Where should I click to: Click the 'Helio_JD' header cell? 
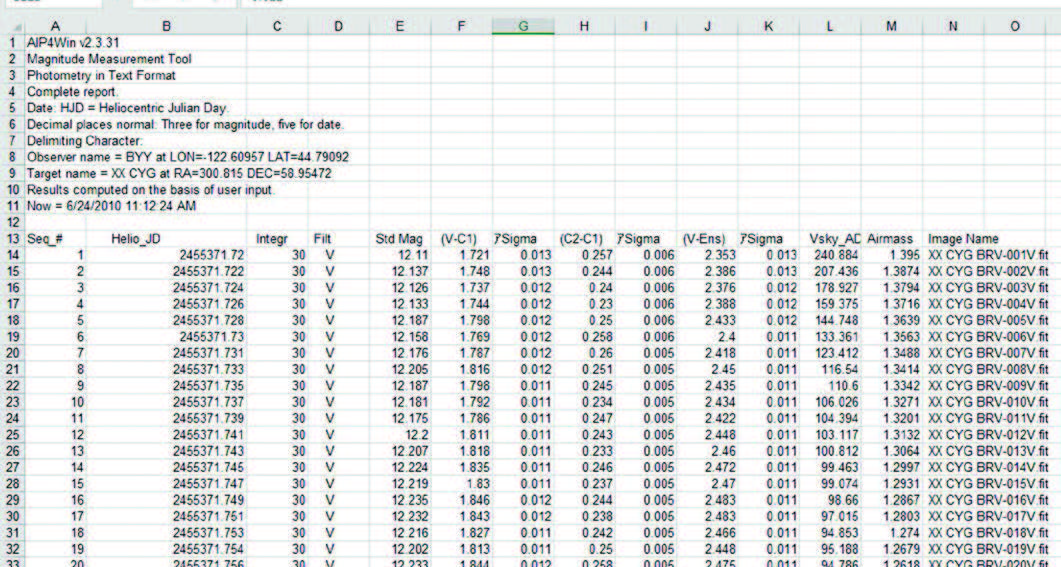coord(166,239)
